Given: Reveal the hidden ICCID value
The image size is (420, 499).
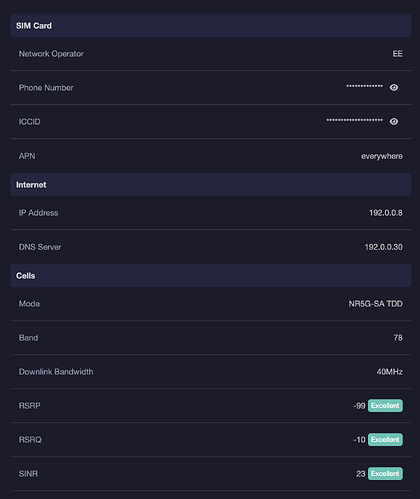Looking at the screenshot, I should click(394, 121).
